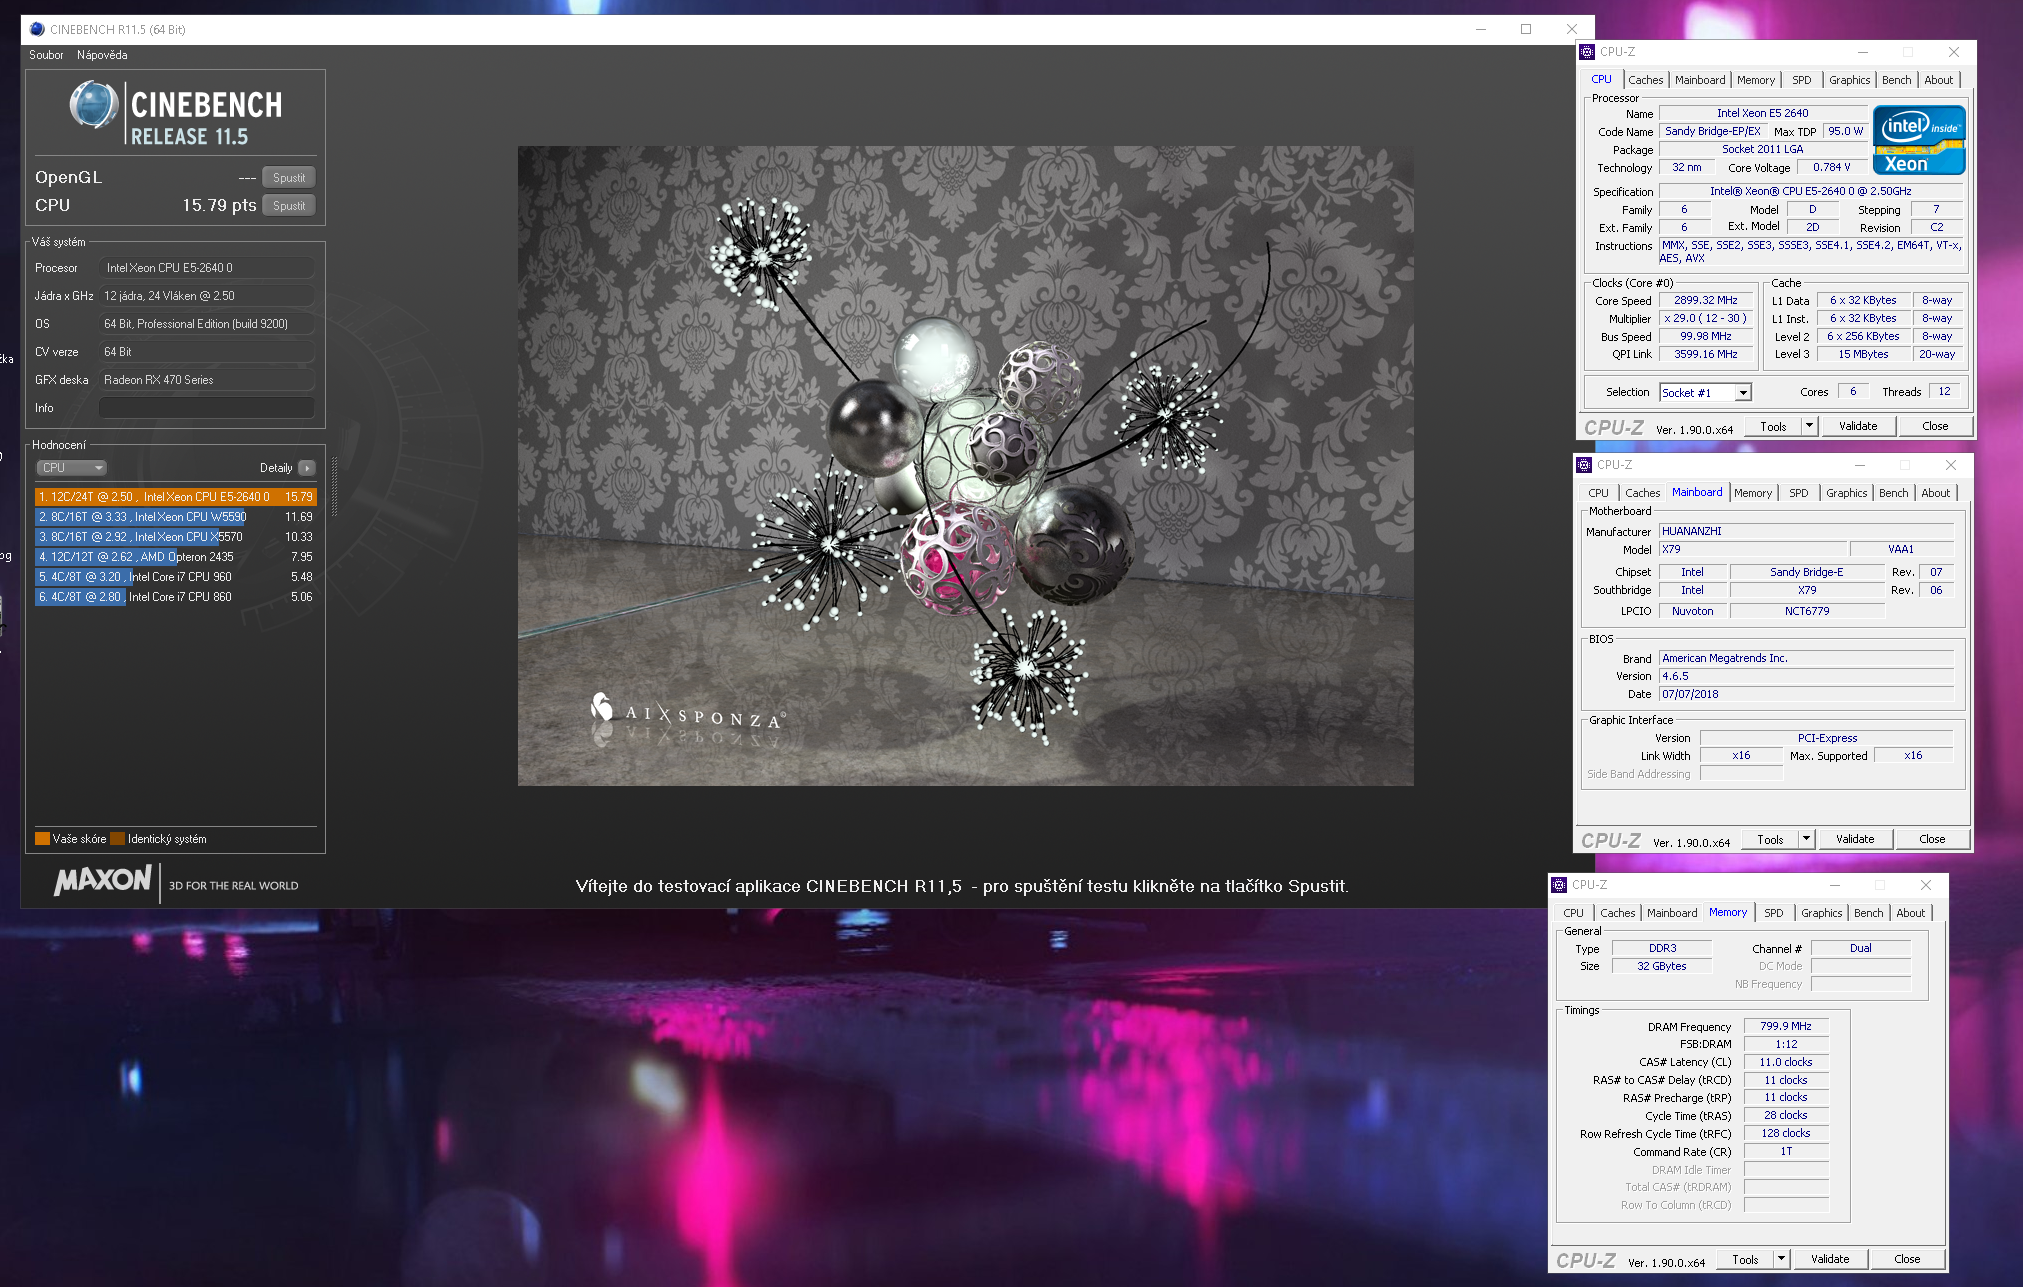Click the Cinebench title bar app icon
2023x1287 pixels.
37,29
